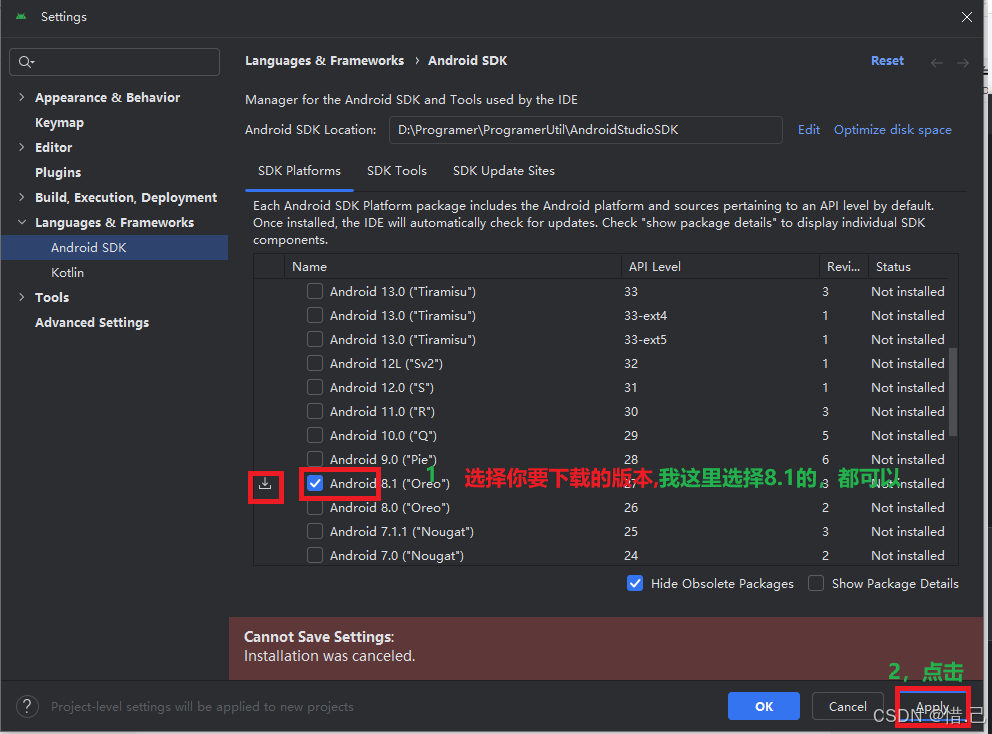The height and width of the screenshot is (734, 992).
Task: Navigate back with the left arrow
Action: click(x=937, y=63)
